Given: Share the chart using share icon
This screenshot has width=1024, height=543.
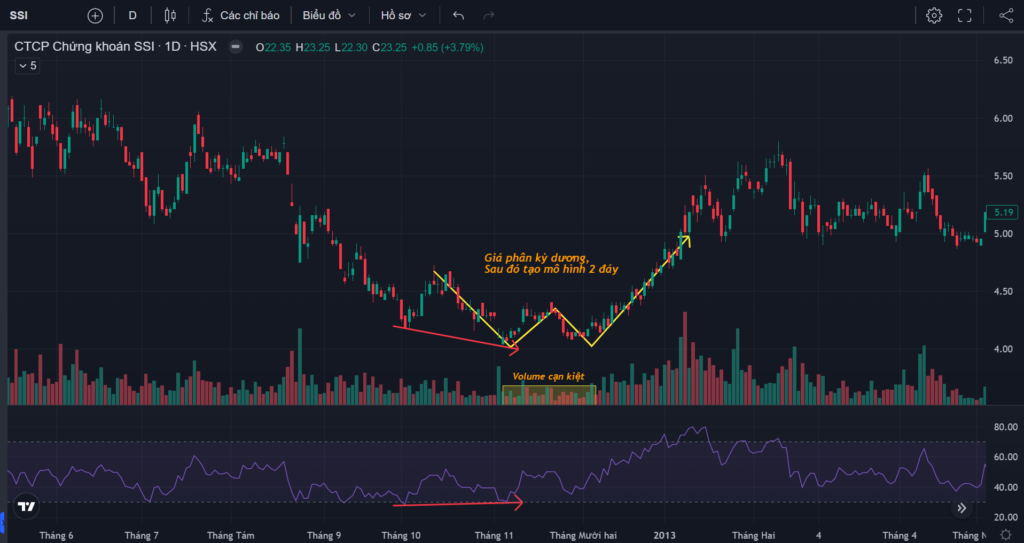Looking at the screenshot, I should pyautogui.click(x=1006, y=16).
